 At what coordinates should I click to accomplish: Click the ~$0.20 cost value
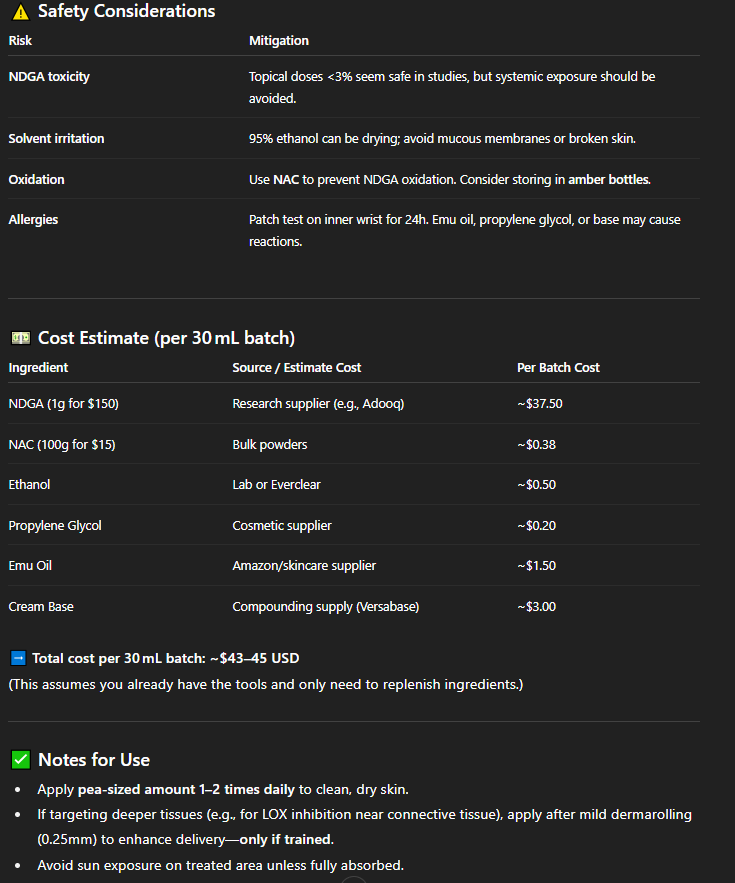click(x=536, y=525)
